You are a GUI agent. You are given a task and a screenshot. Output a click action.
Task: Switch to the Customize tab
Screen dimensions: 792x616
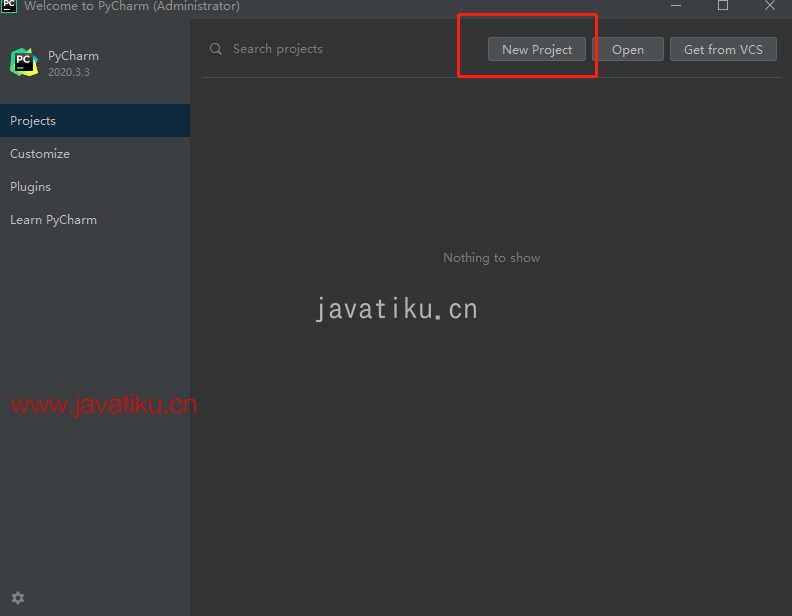point(95,153)
